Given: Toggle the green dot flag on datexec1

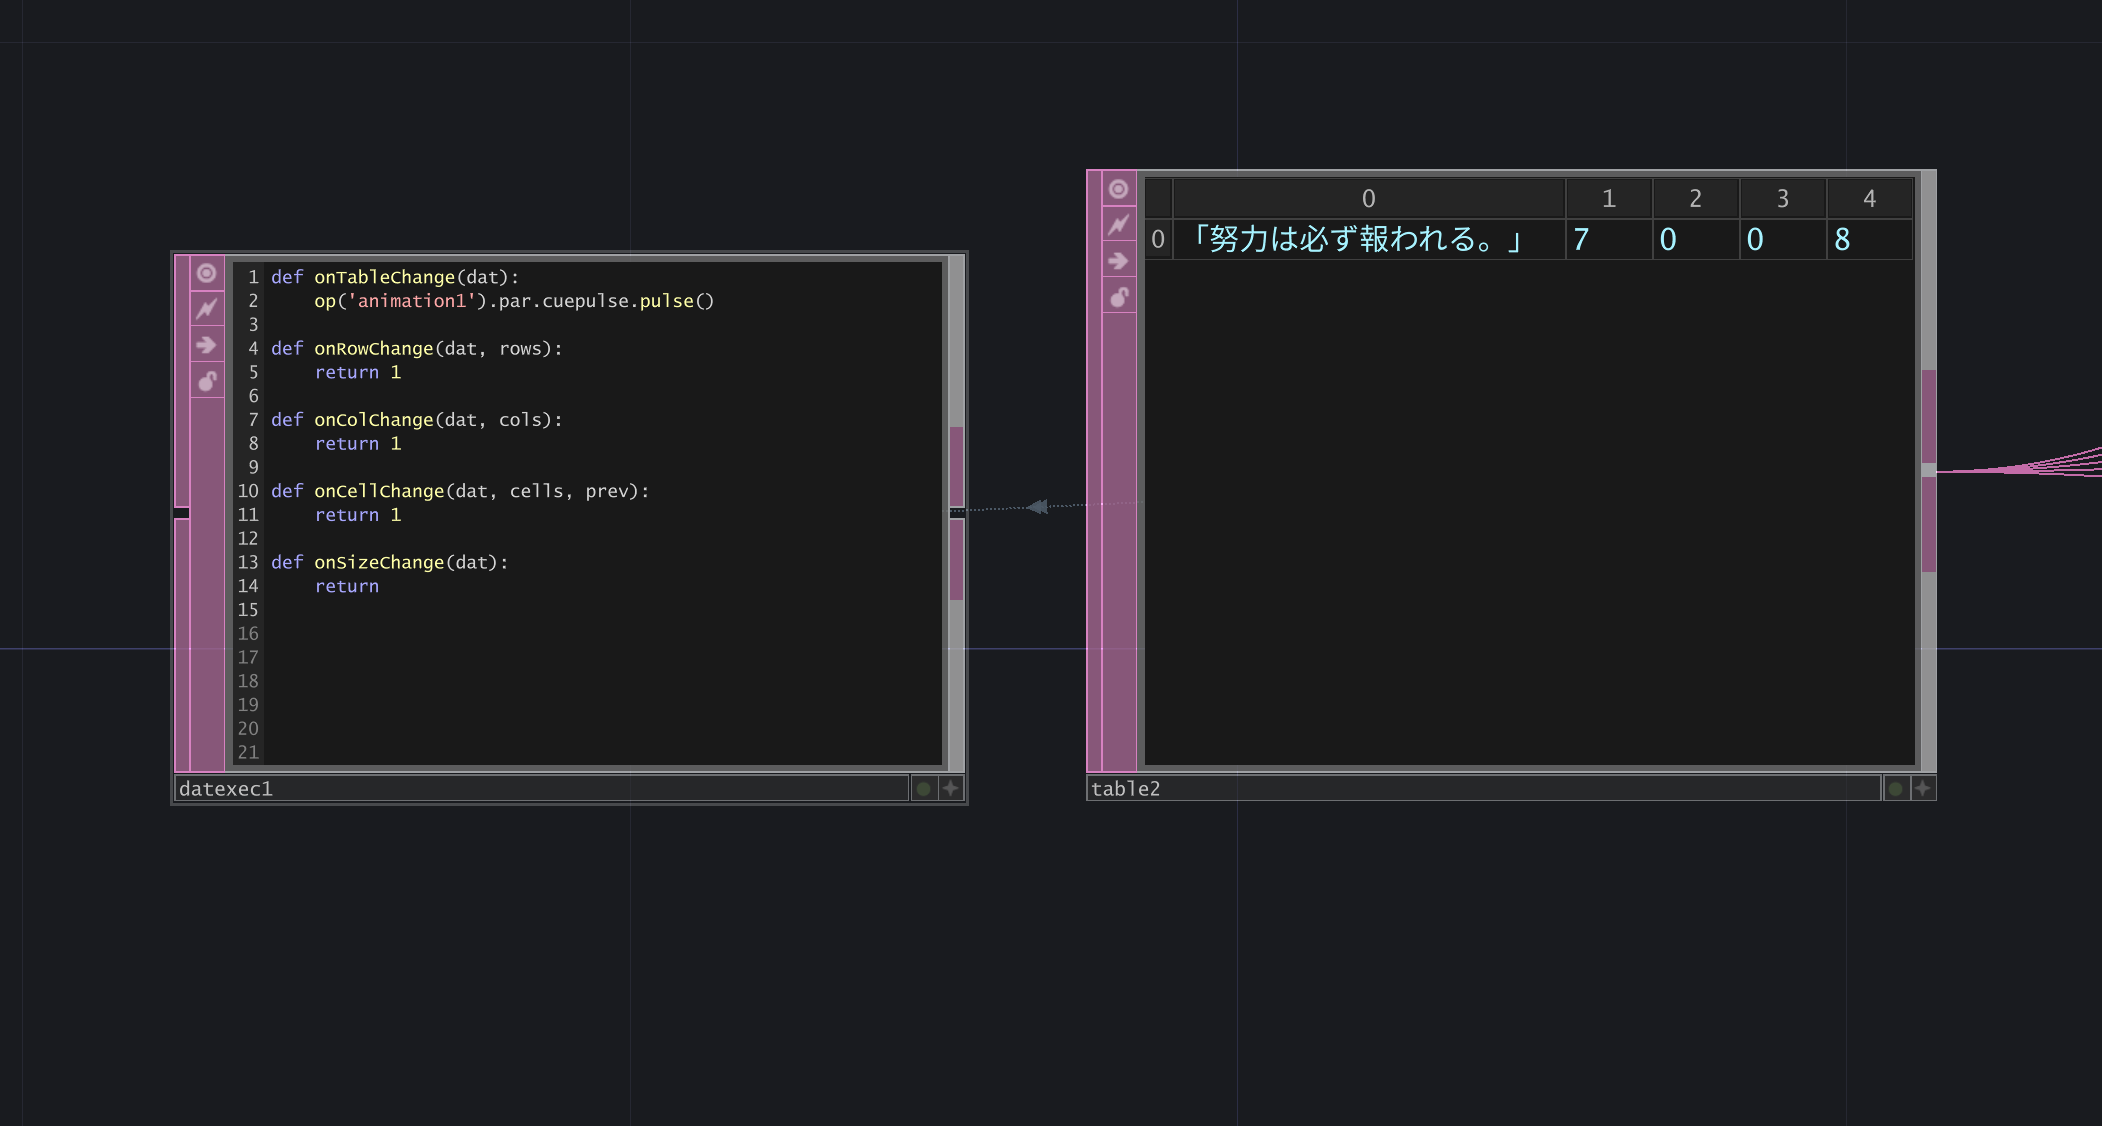Looking at the screenshot, I should pyautogui.click(x=923, y=789).
